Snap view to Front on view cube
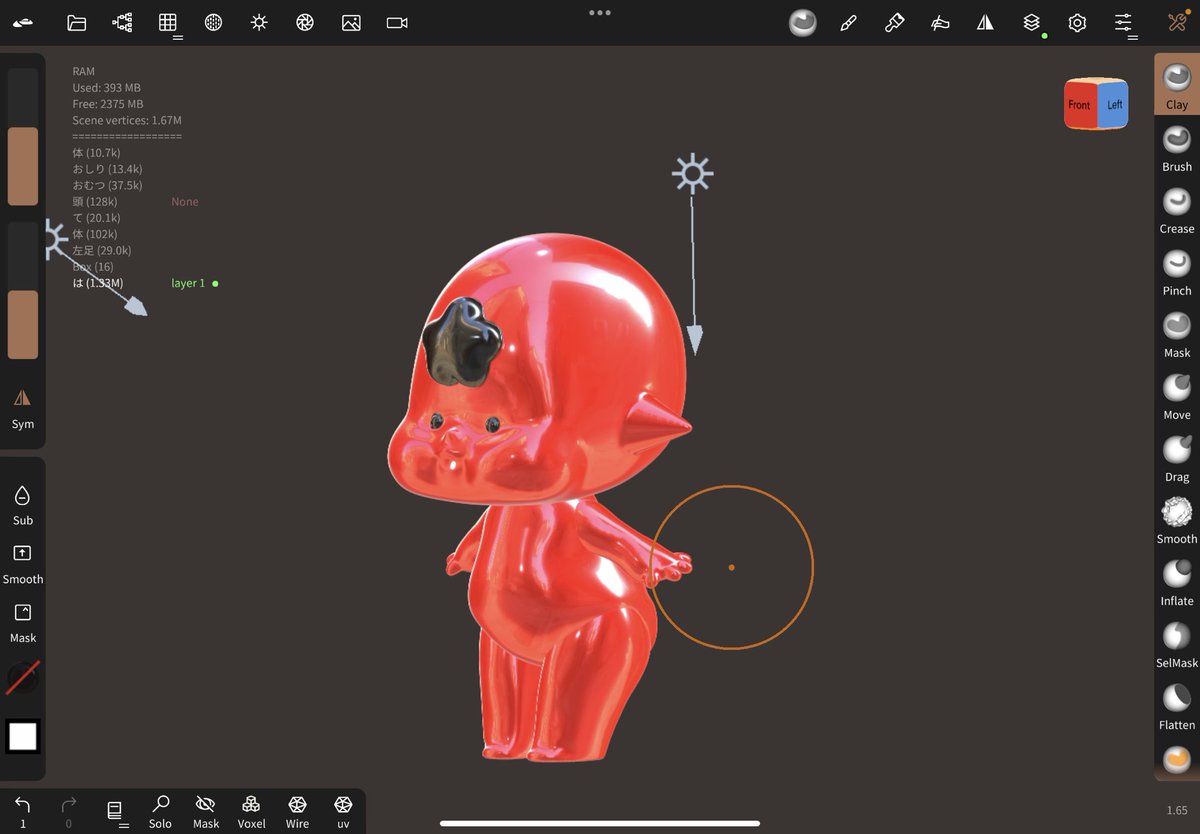The image size is (1200, 834). click(x=1080, y=105)
